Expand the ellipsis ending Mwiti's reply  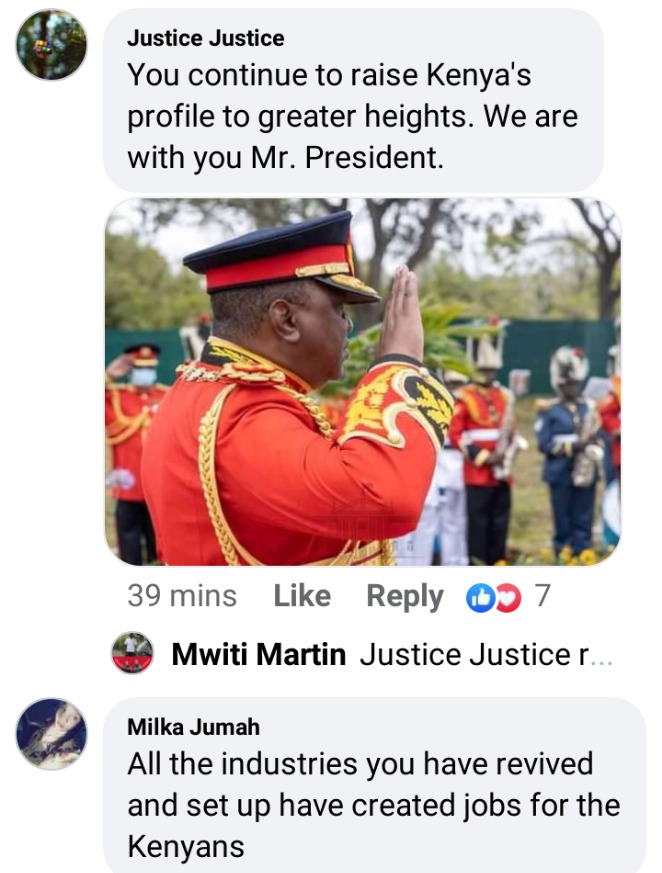tap(601, 660)
